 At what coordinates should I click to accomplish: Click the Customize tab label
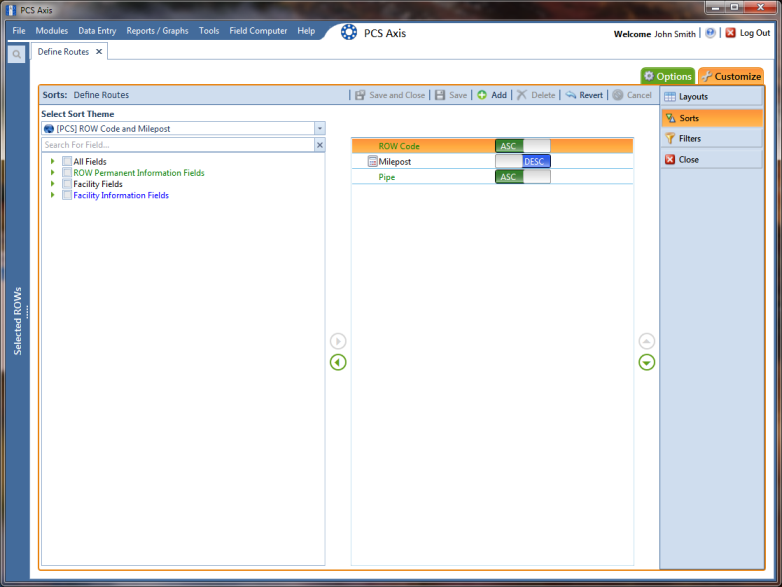point(738,76)
